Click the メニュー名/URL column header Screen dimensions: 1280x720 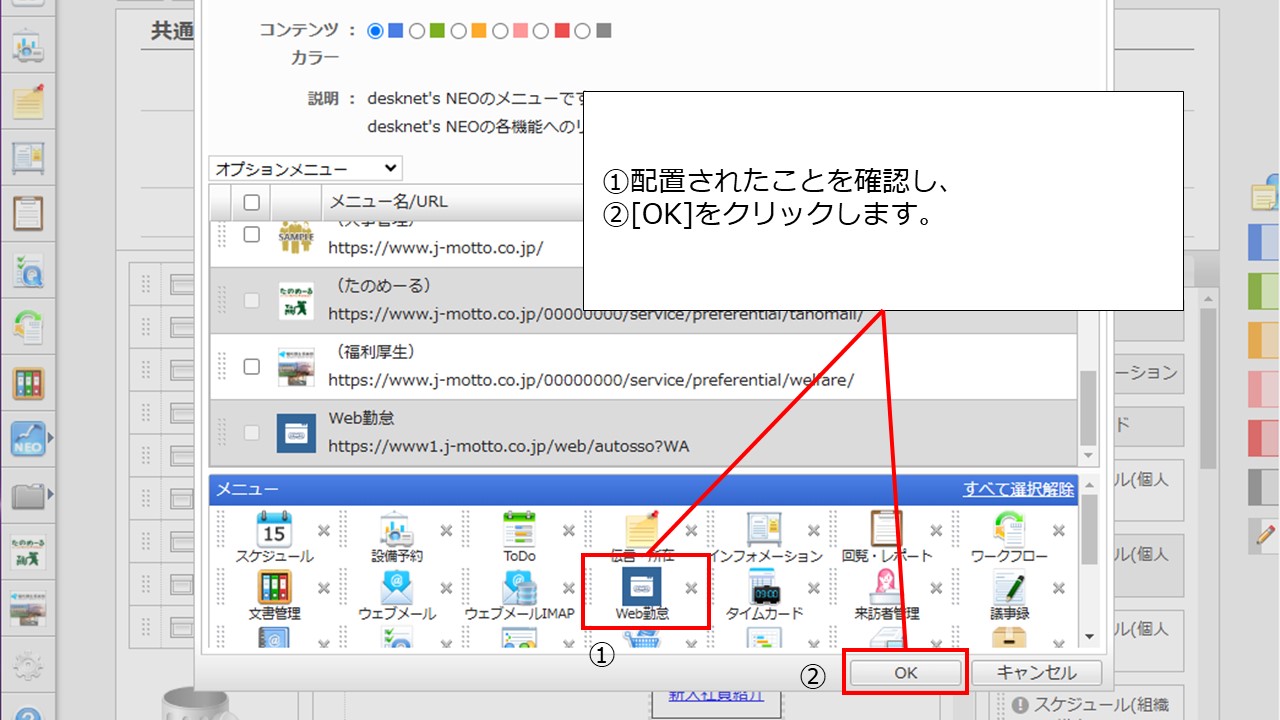(x=389, y=202)
